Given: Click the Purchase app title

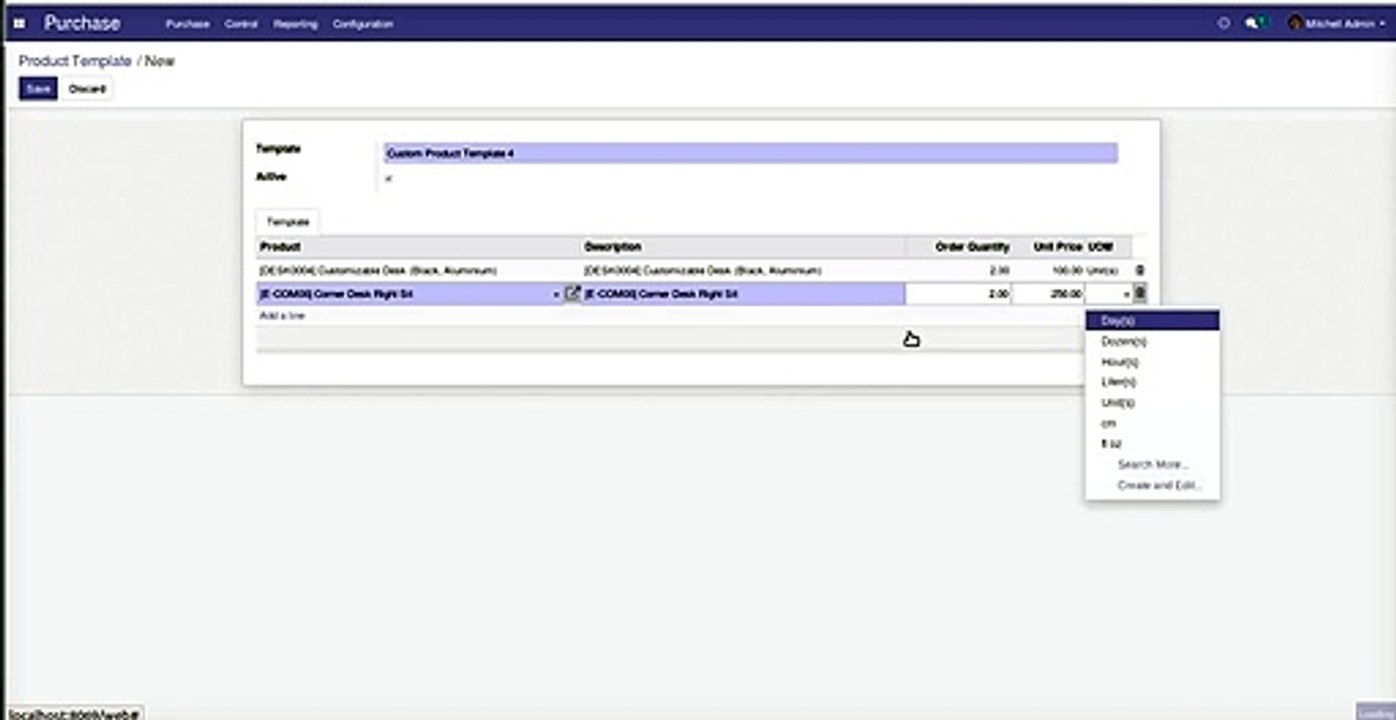Looking at the screenshot, I should [x=82, y=23].
